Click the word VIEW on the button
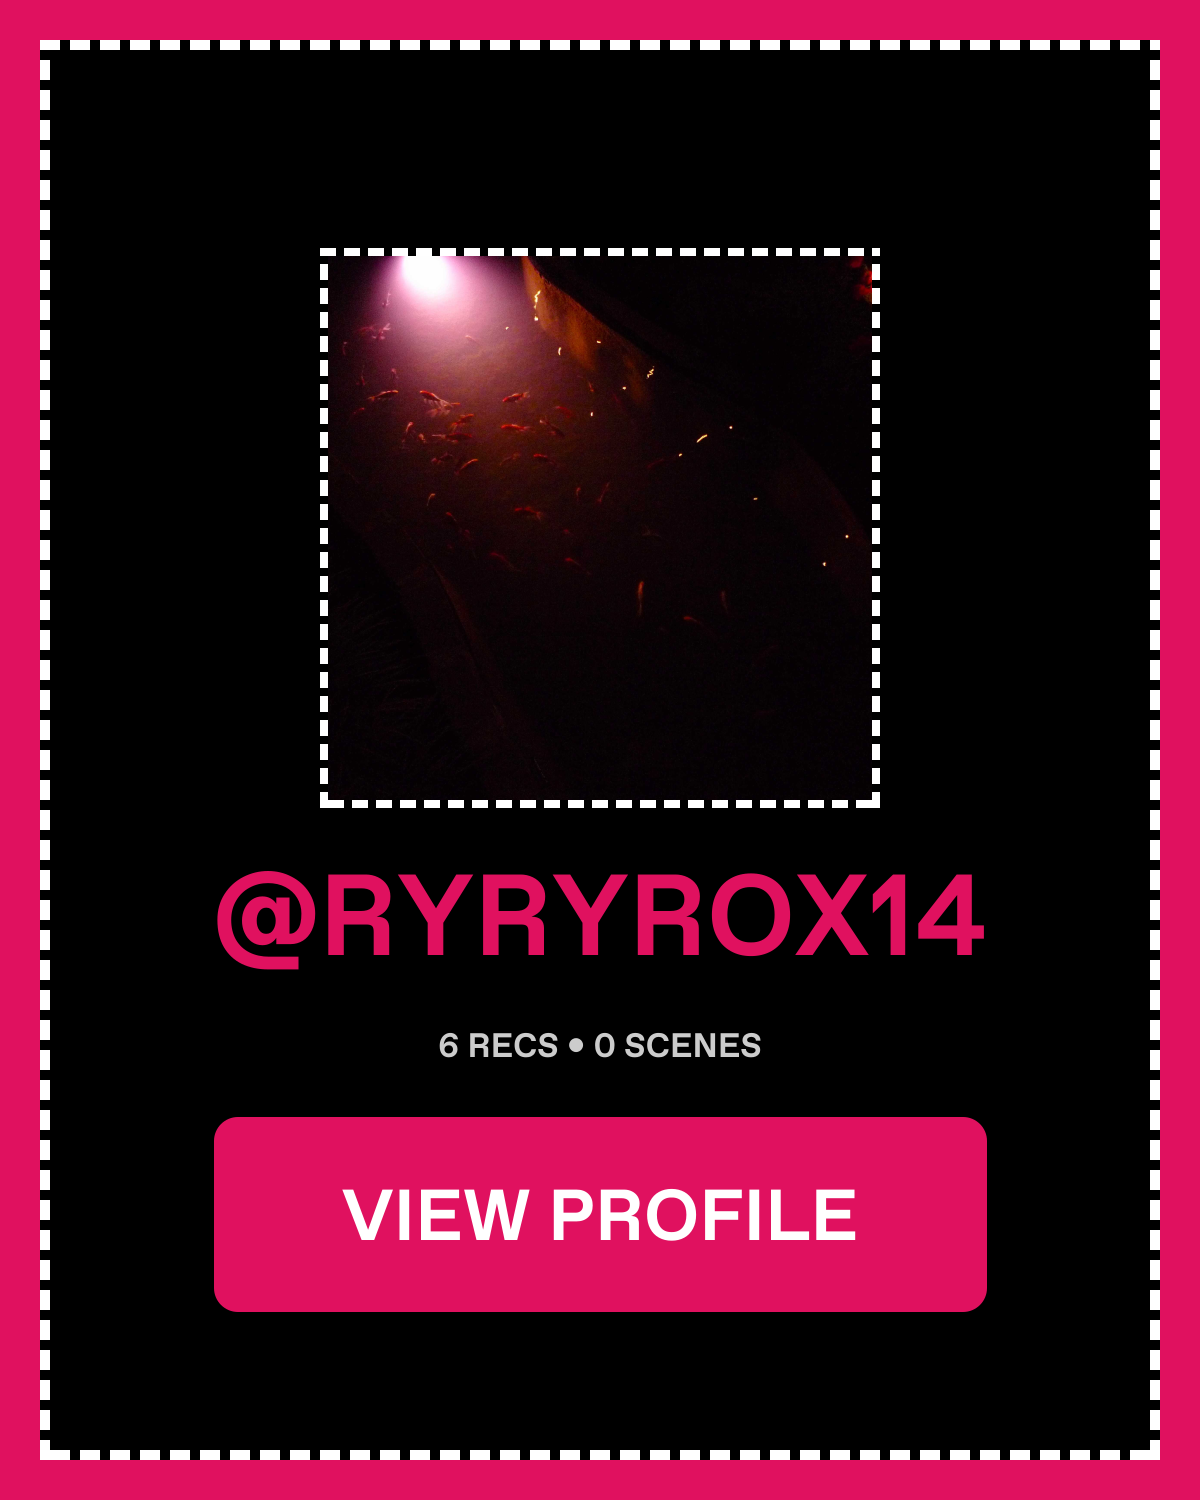The width and height of the screenshot is (1200, 1500). 436,1215
